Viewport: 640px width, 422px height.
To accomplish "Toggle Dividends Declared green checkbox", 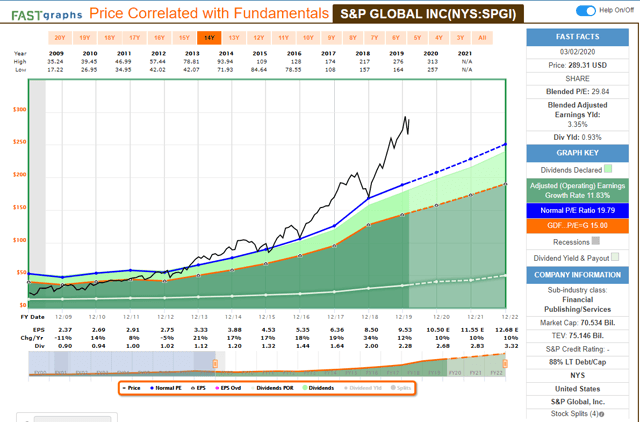I will point(608,169).
